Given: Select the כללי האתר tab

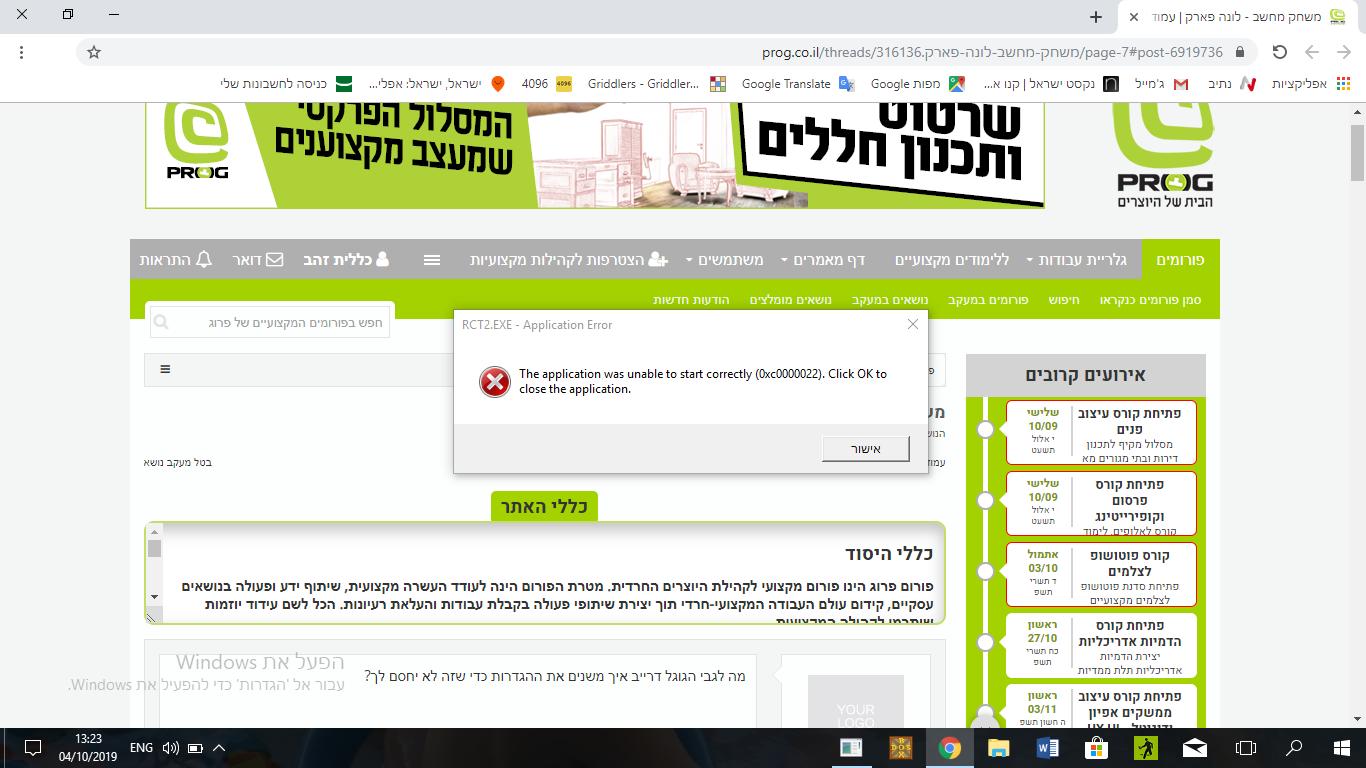Looking at the screenshot, I should coord(544,506).
